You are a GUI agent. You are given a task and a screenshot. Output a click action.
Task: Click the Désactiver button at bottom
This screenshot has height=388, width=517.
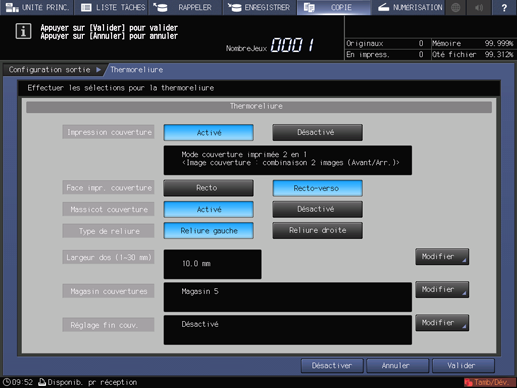pyautogui.click(x=332, y=366)
